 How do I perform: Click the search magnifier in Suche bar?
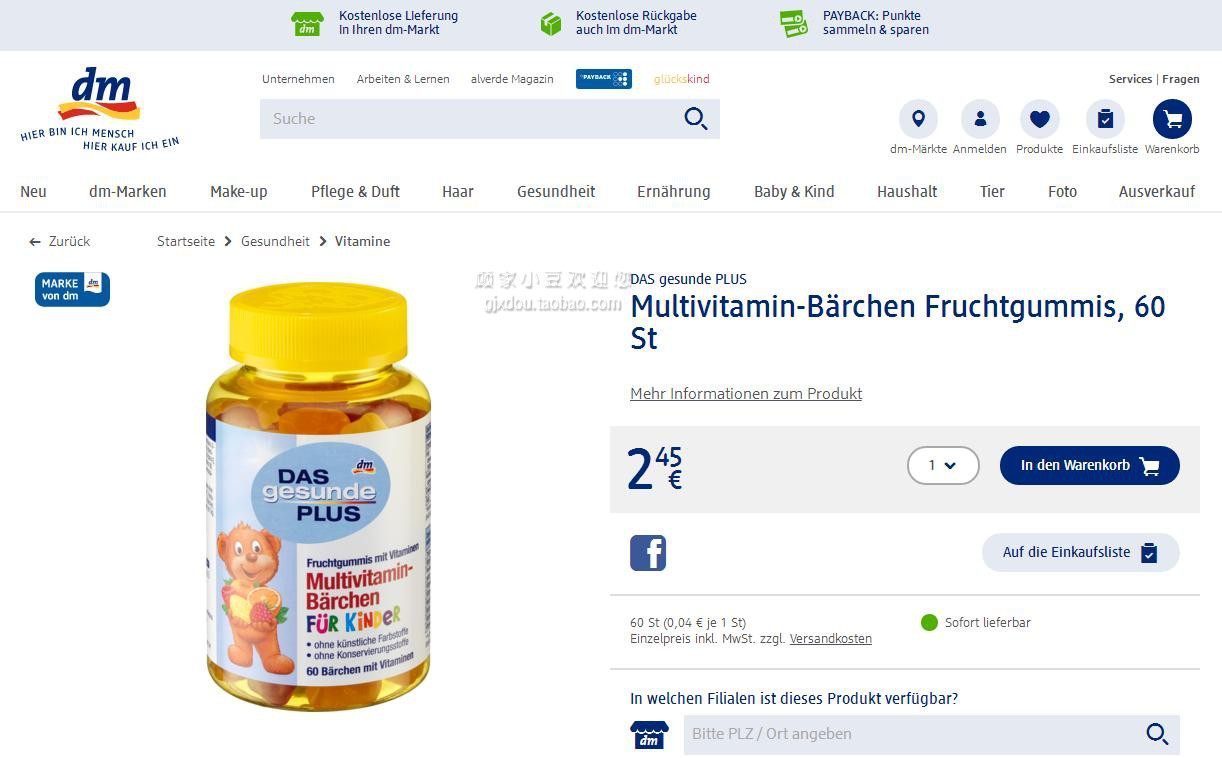[x=696, y=119]
